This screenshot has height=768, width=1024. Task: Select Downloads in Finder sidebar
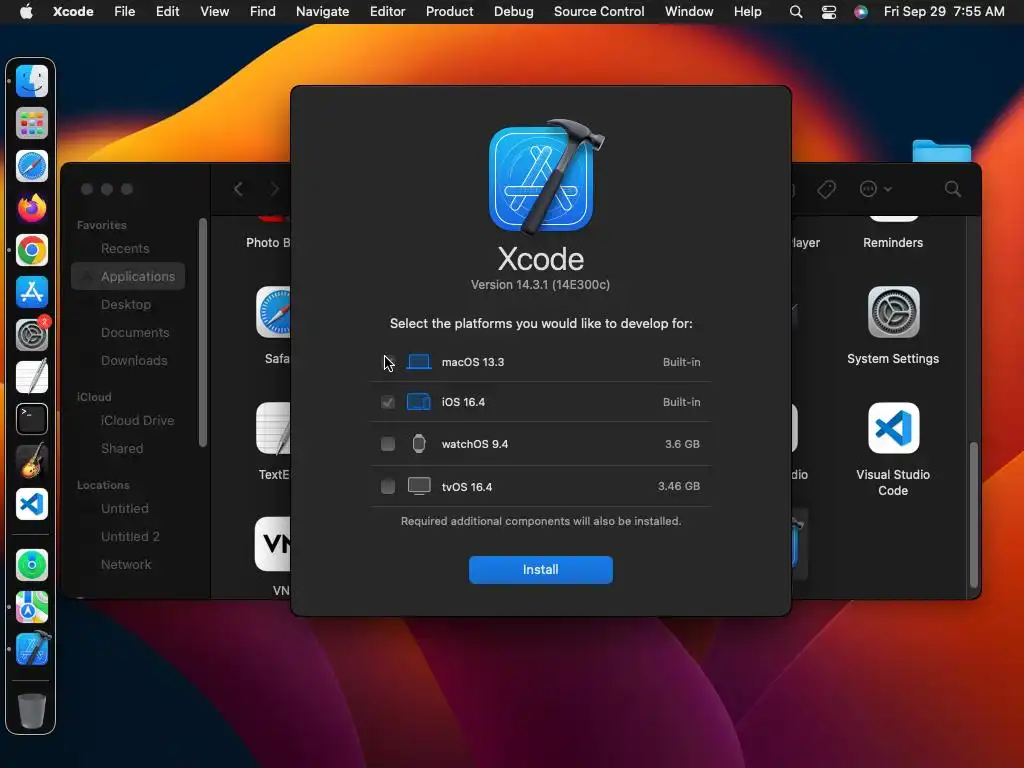click(134, 360)
